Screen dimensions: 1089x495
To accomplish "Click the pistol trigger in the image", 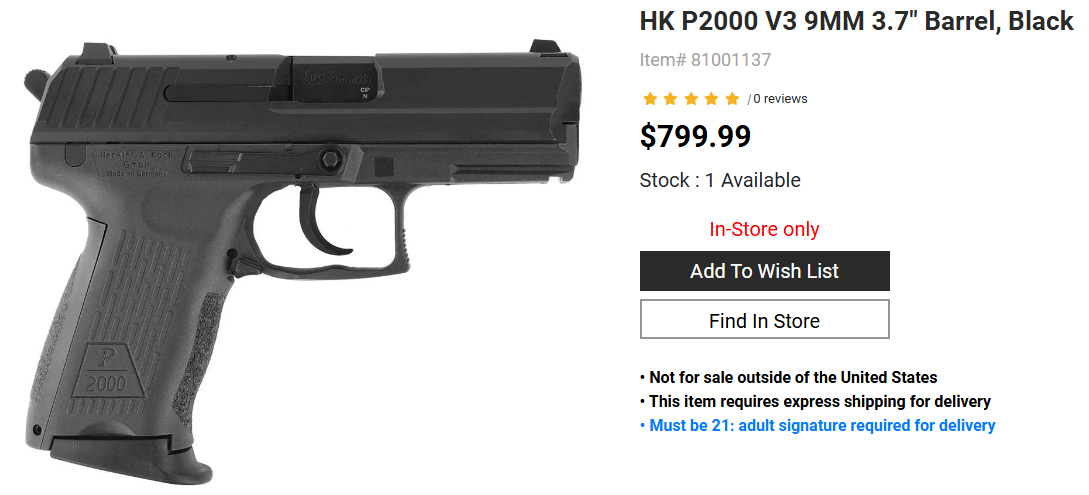I will point(326,222).
